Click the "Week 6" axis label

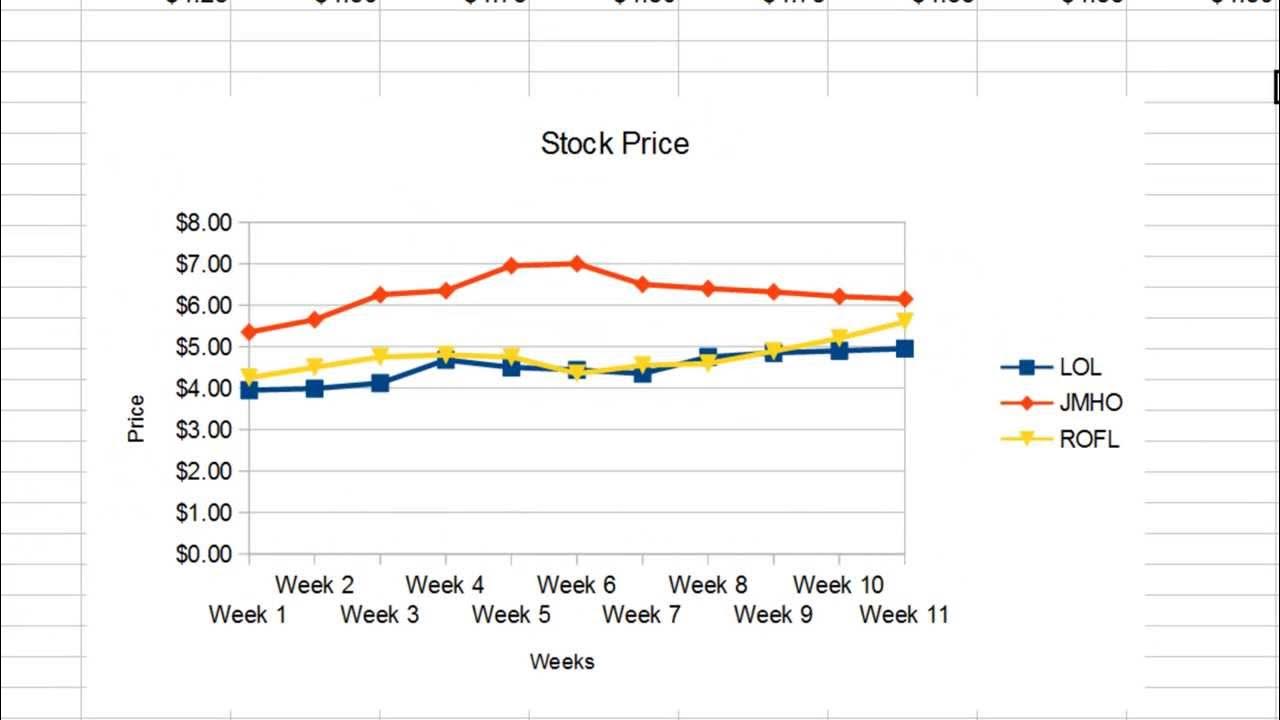[576, 584]
